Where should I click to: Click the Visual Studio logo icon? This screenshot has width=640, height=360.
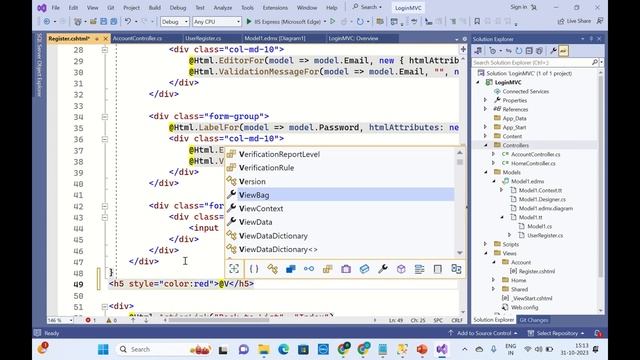tap(42, 7)
